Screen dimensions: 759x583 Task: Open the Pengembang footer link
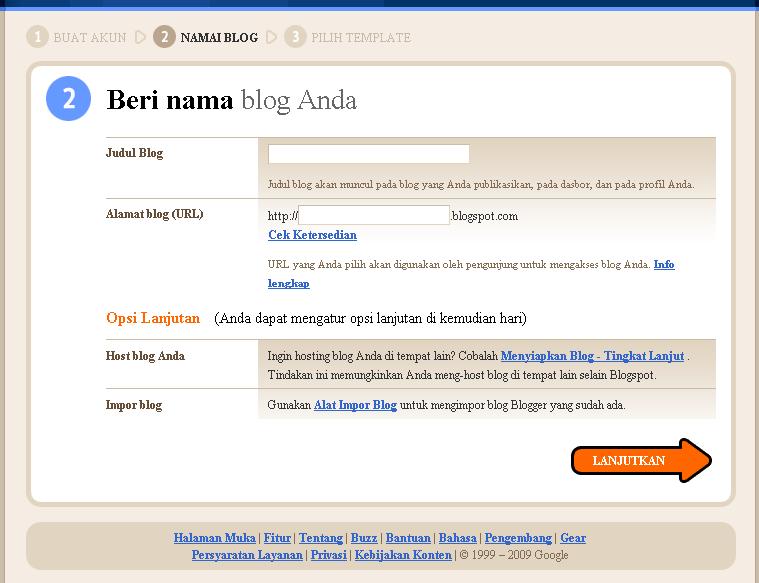click(x=518, y=538)
